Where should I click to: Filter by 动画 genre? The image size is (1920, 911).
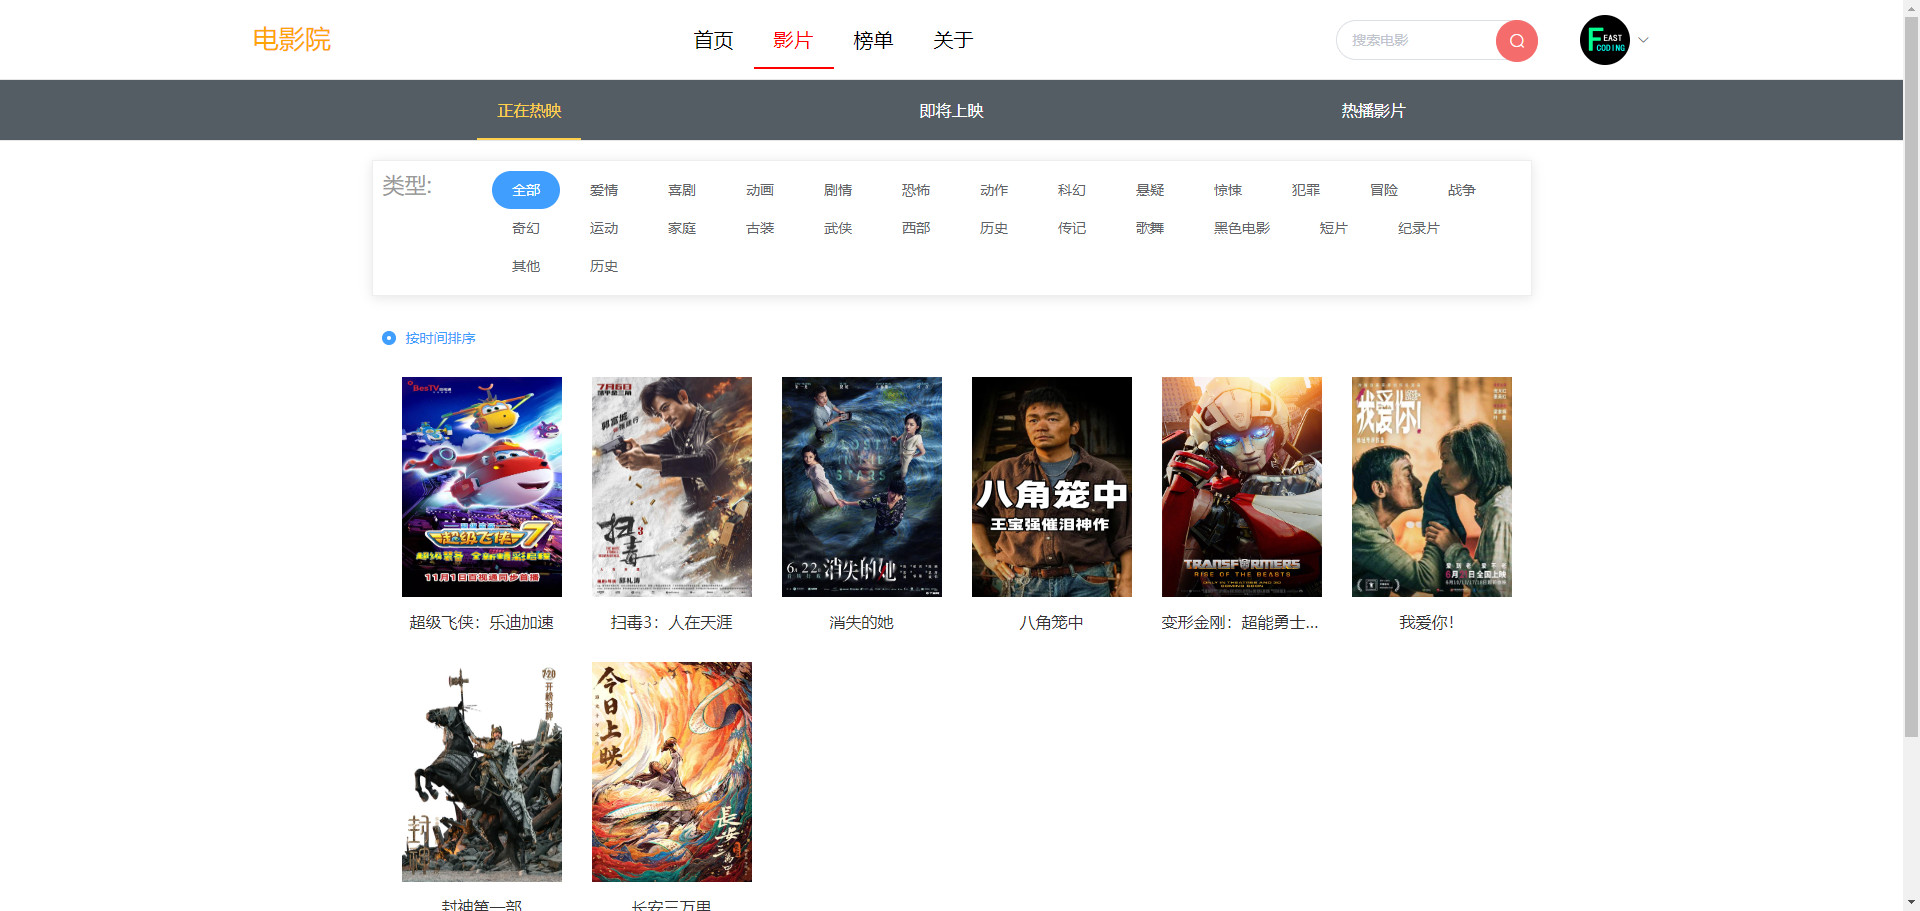point(760,190)
